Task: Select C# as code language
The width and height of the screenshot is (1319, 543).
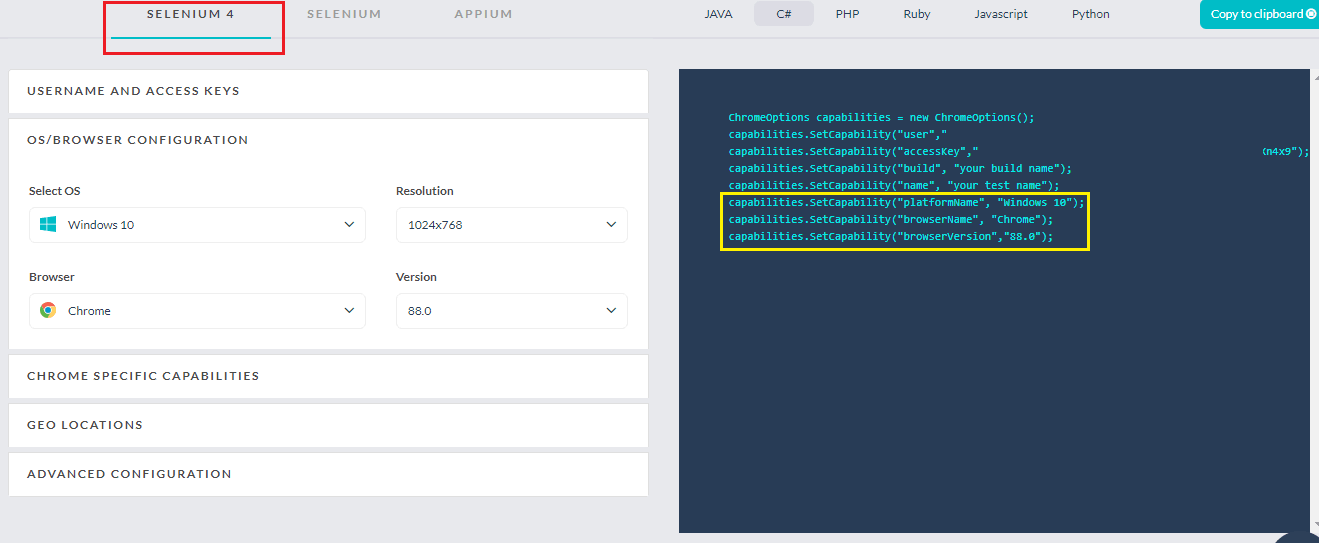Action: point(784,14)
